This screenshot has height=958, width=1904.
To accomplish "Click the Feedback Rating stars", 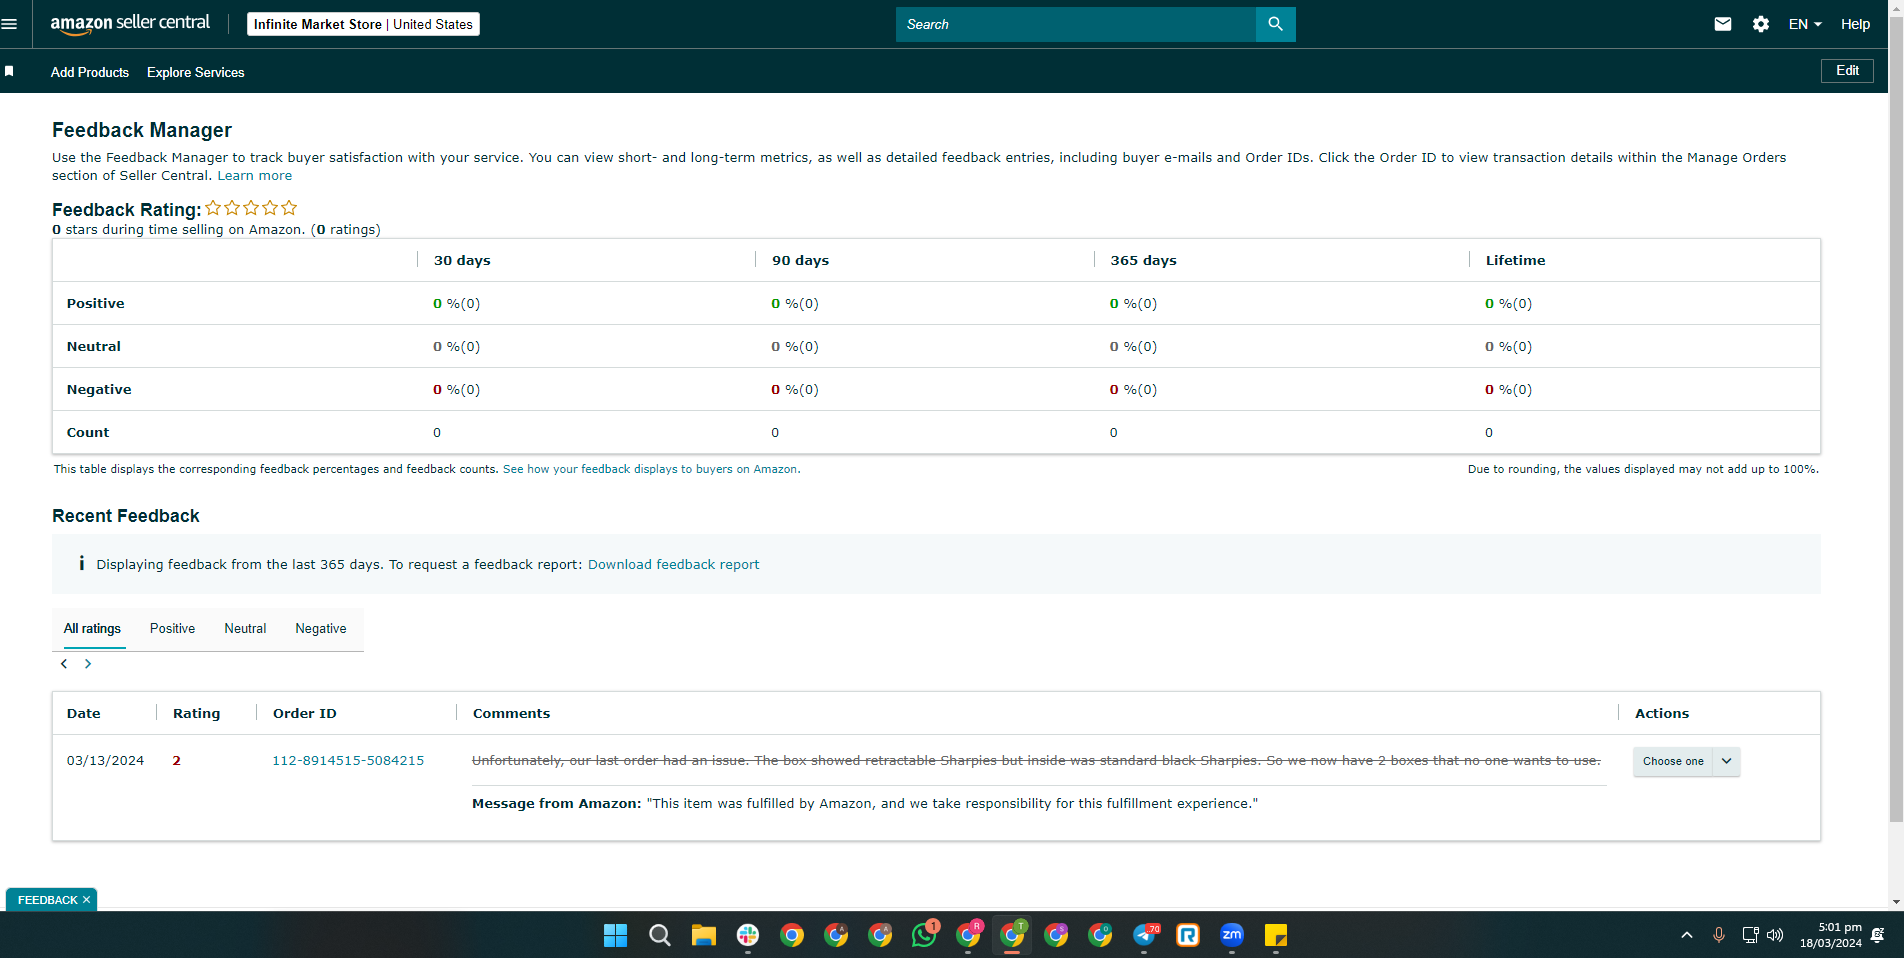I will click(x=251, y=208).
